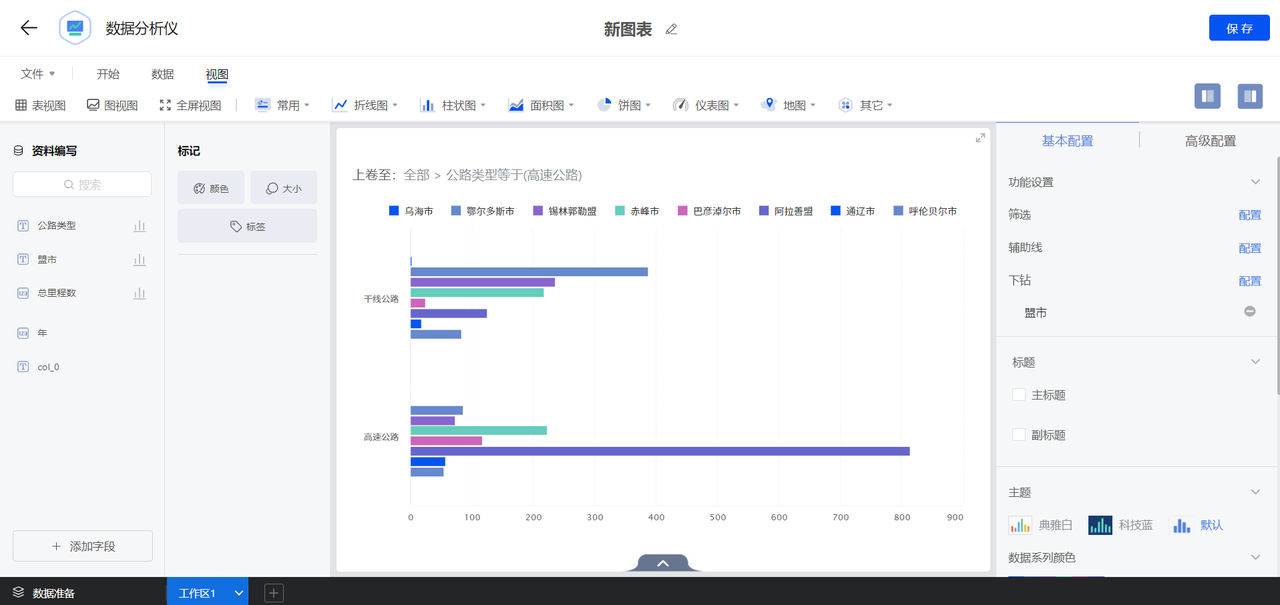Switch to 表视图 table view

pyautogui.click(x=40, y=105)
